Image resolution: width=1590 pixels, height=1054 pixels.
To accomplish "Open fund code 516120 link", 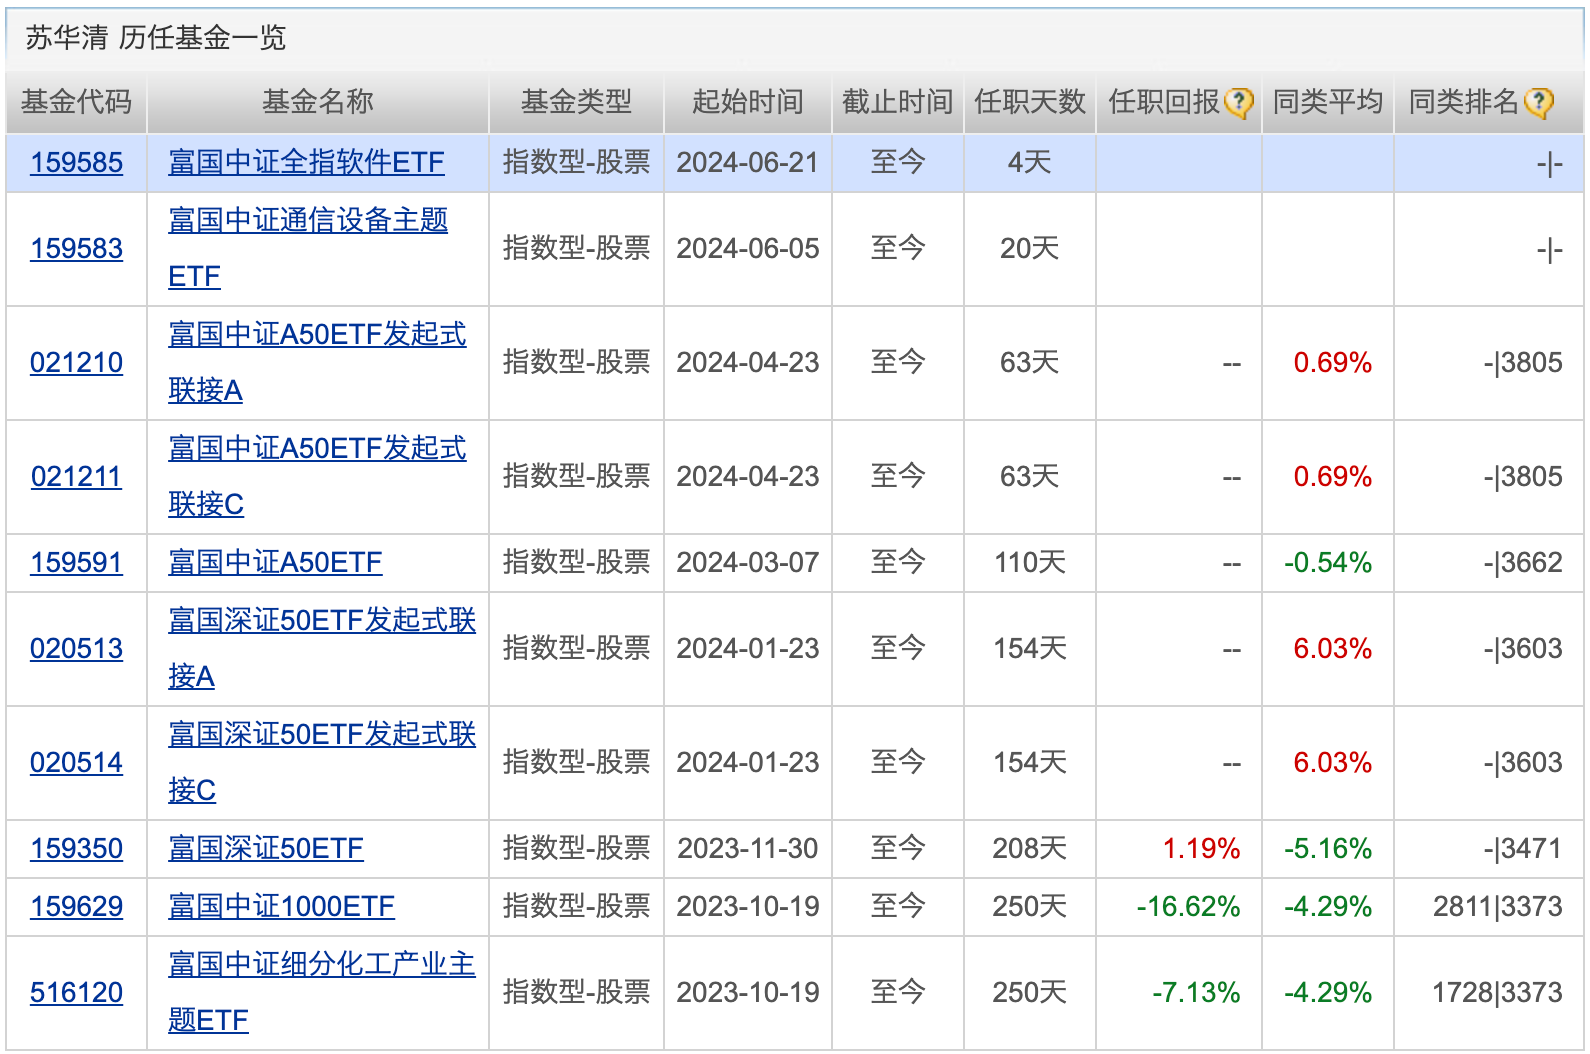I will tap(76, 992).
